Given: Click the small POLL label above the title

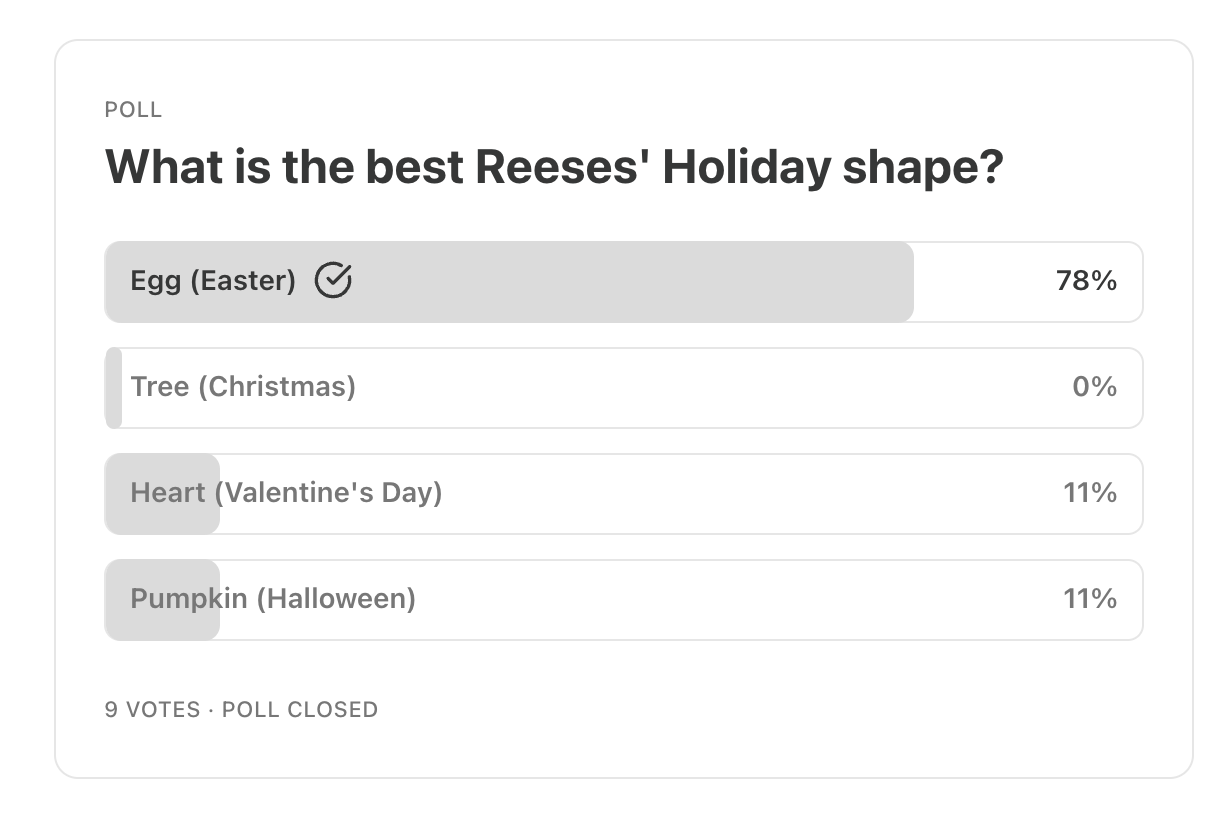Looking at the screenshot, I should click(x=133, y=110).
